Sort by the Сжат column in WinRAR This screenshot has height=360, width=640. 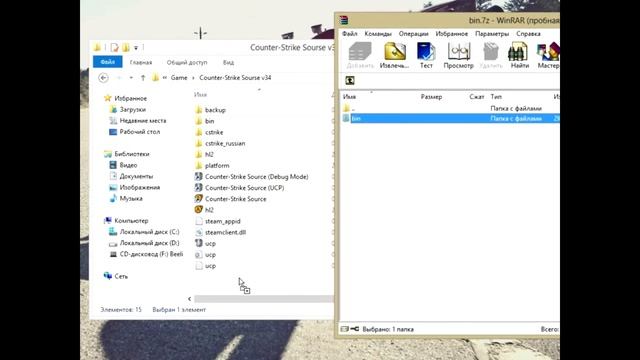[x=476, y=97]
